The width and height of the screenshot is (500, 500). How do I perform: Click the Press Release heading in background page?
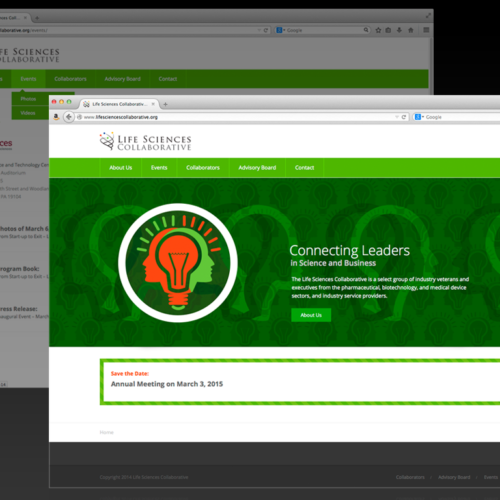tap(18, 309)
